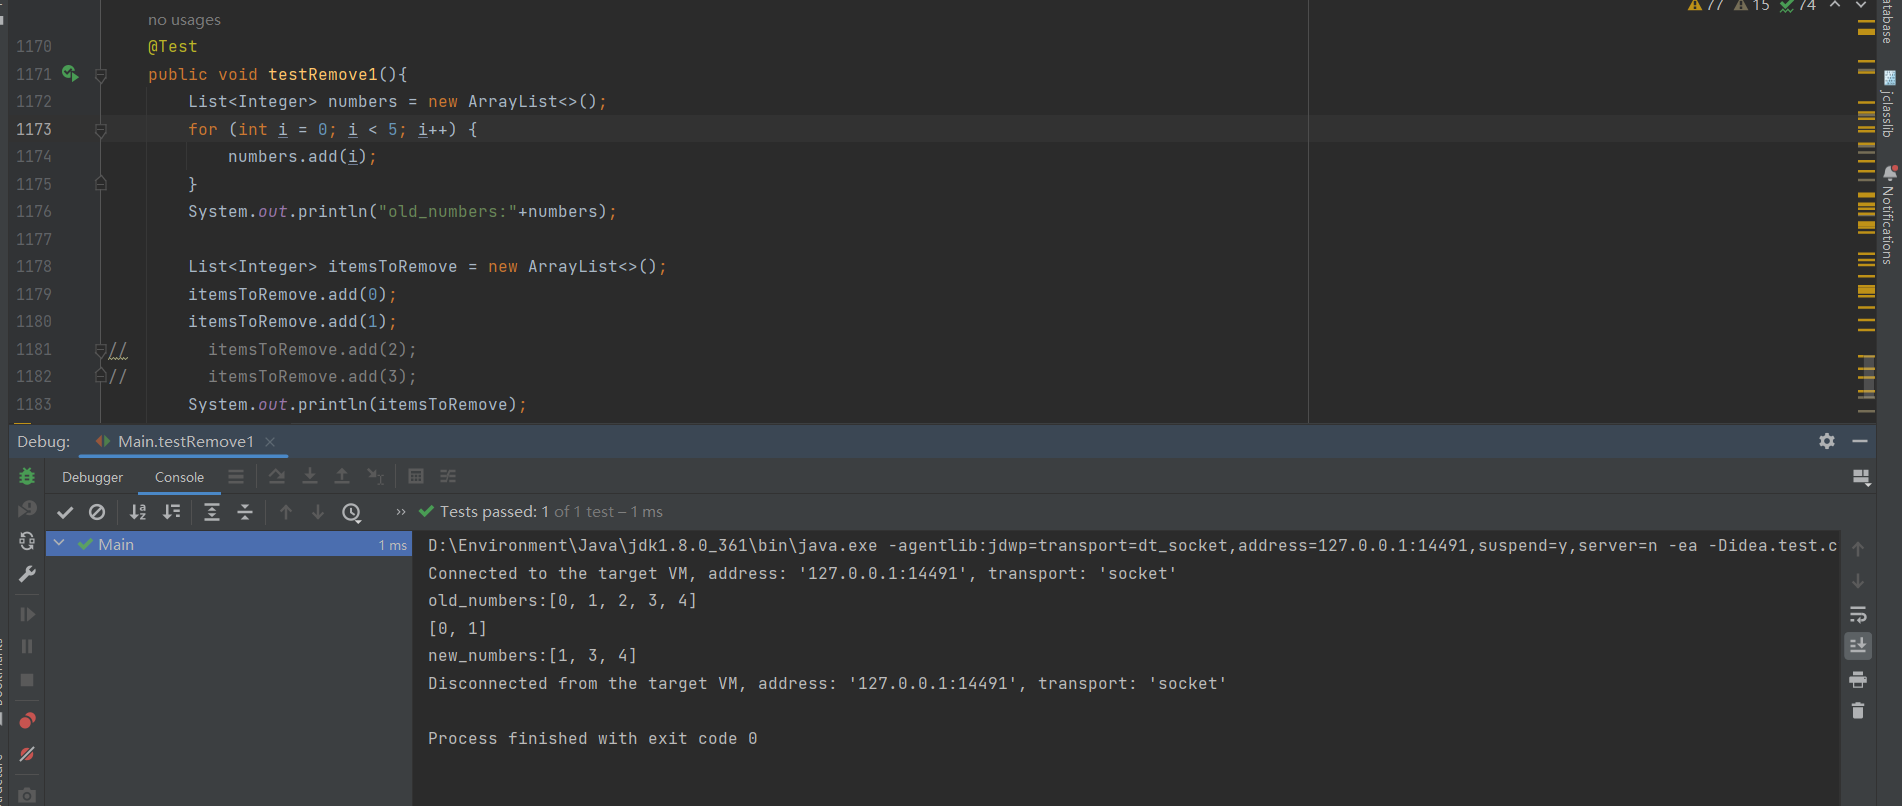This screenshot has width=1902, height=806.
Task: Toggle Sort by Duration in test toolbar
Action: (172, 512)
